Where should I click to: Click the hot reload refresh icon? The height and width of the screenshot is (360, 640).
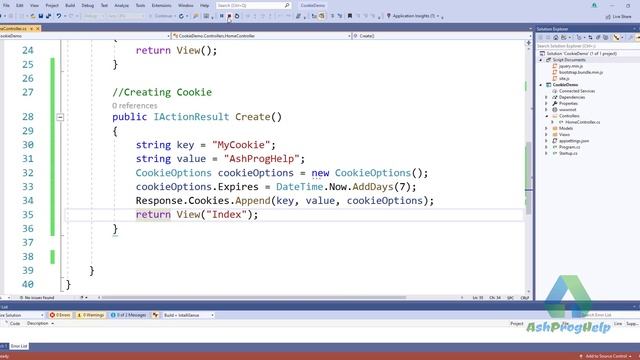(x=181, y=16)
